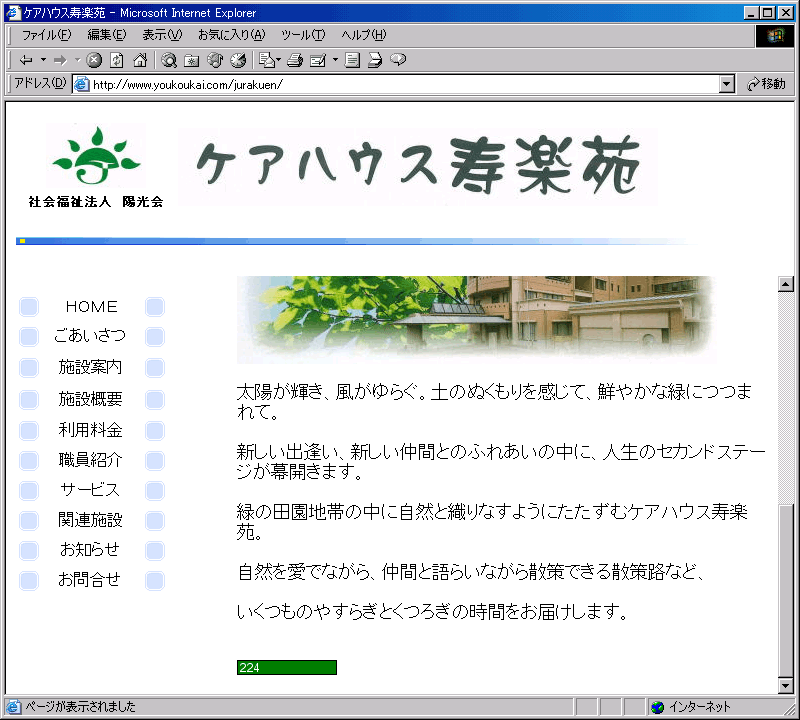The width and height of the screenshot is (800, 720).
Task: Open the History clock icon
Action: click(x=238, y=60)
